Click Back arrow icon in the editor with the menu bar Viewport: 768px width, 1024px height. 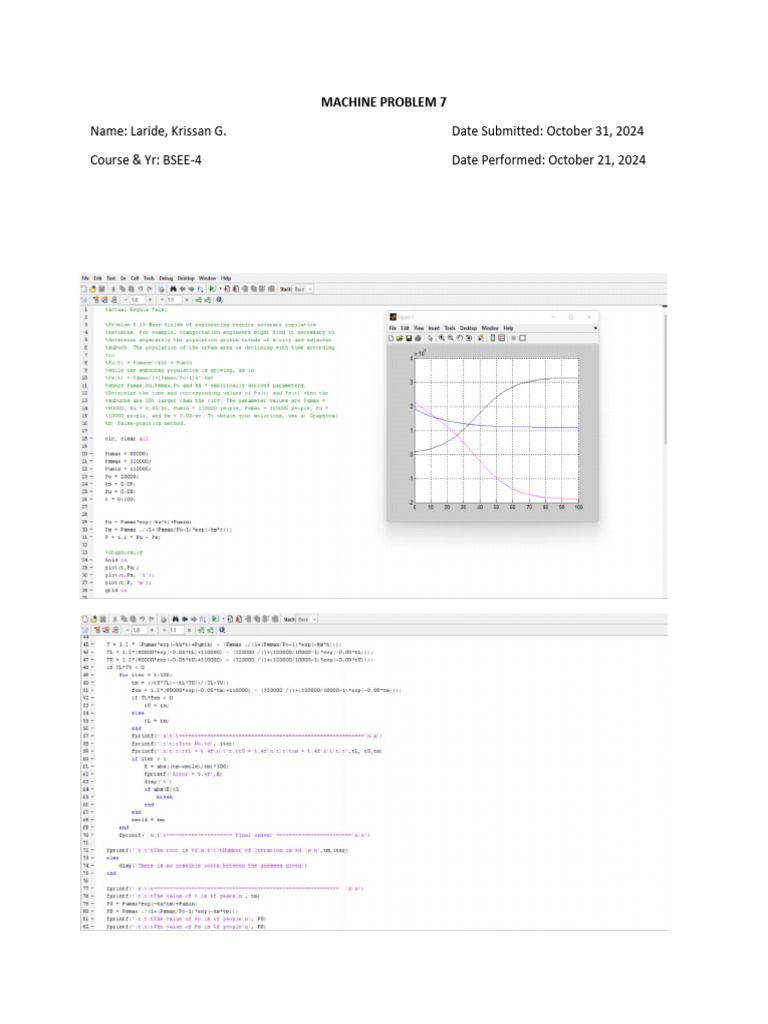(182, 289)
